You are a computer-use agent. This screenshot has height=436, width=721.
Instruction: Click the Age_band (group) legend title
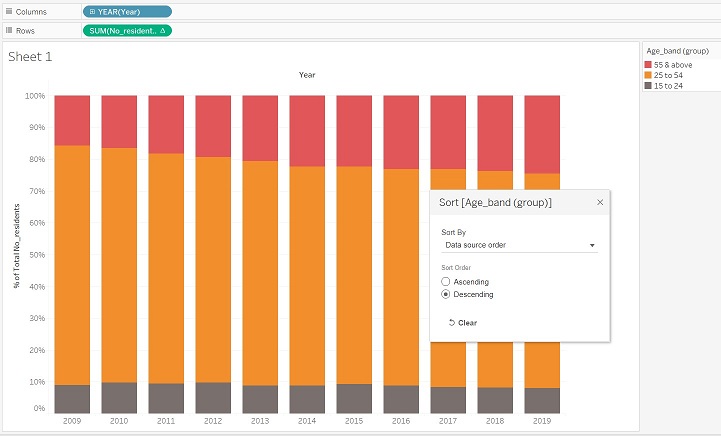click(677, 50)
